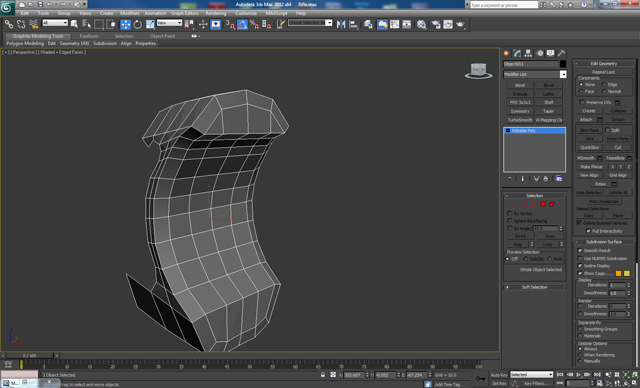This screenshot has height=388, width=640.
Task: Choose the Manually update option
Action: (x=580, y=361)
